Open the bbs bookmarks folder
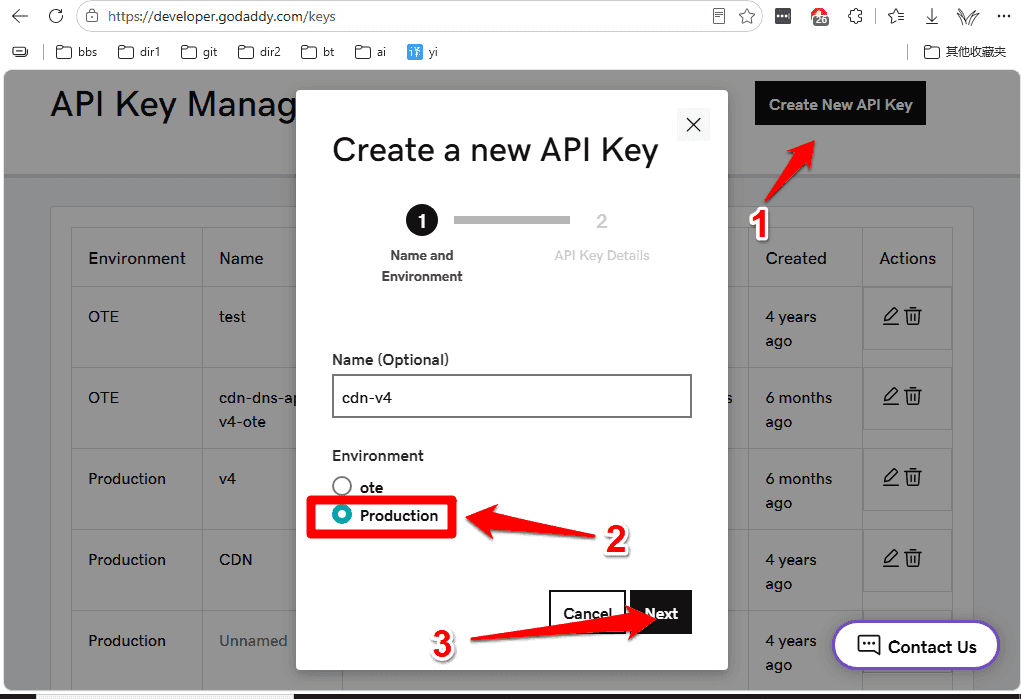 (x=76, y=52)
